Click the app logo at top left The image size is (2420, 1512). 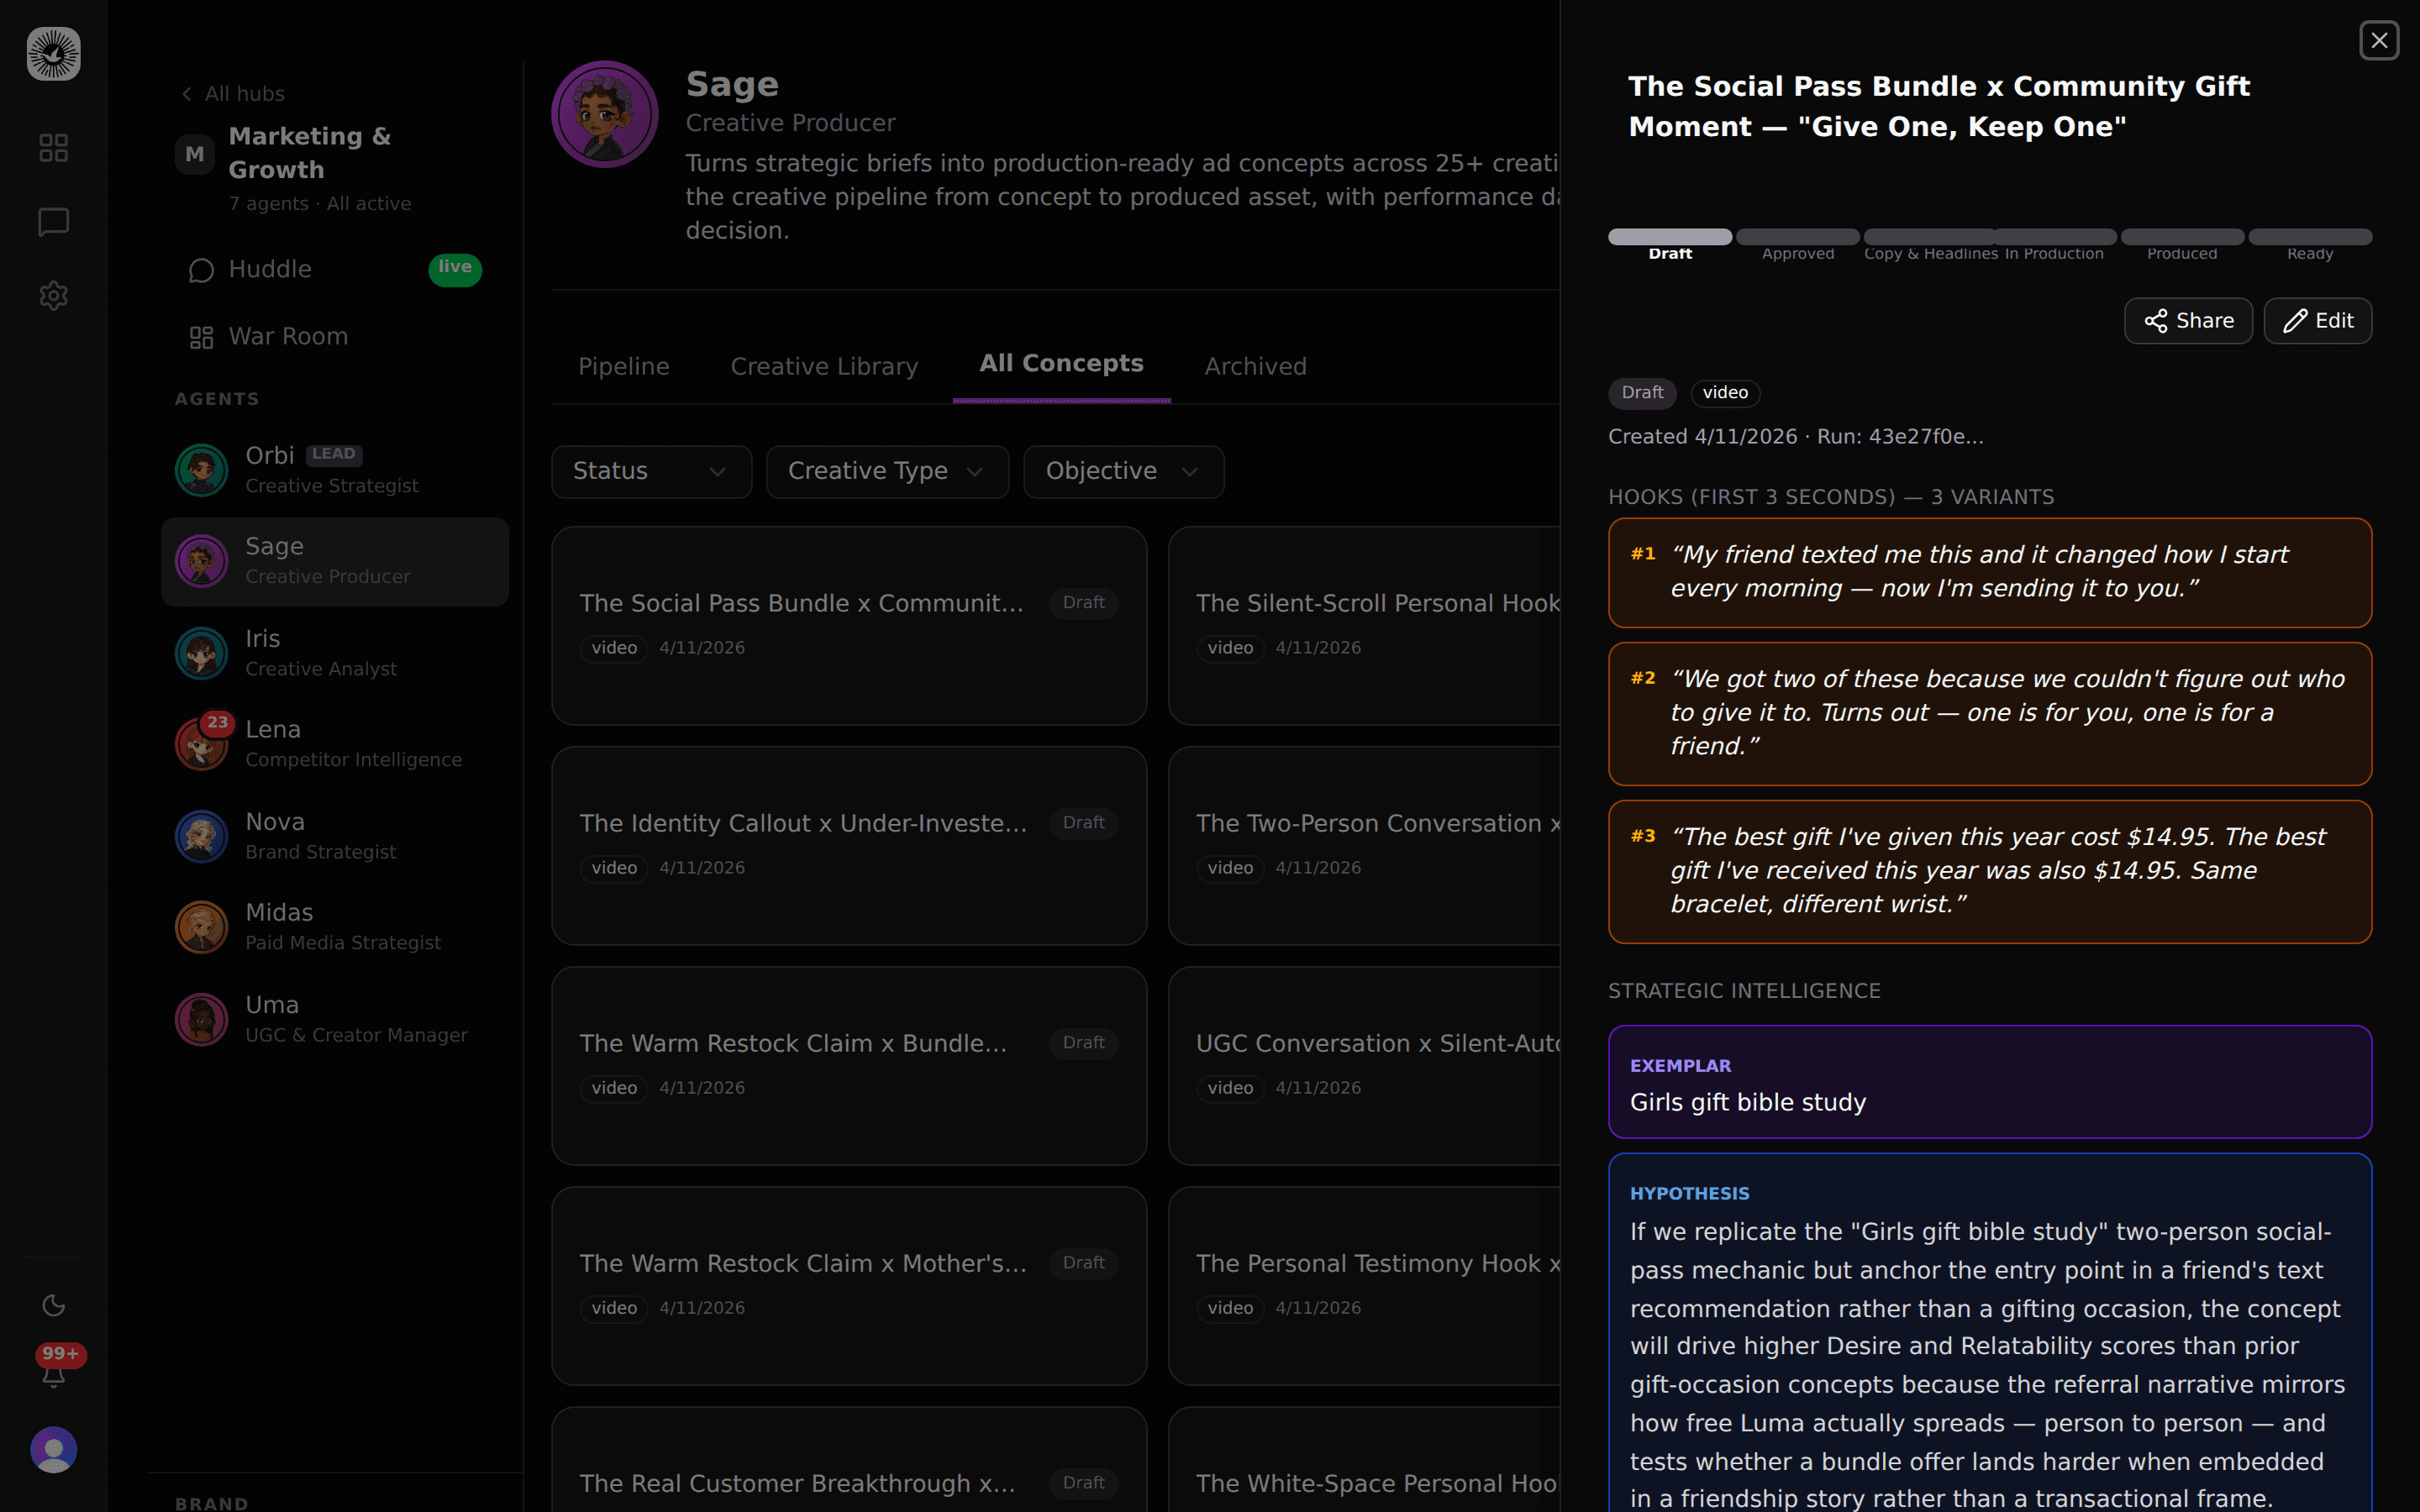(52, 53)
